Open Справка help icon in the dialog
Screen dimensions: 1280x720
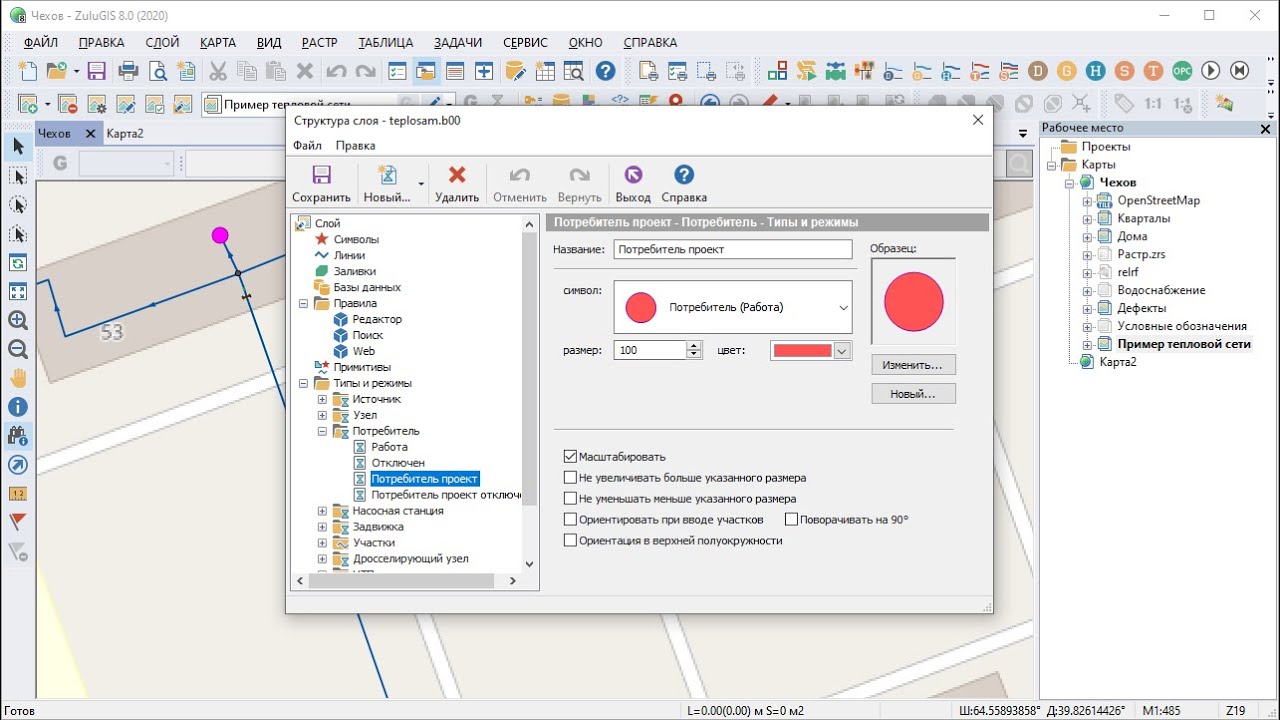[x=684, y=175]
